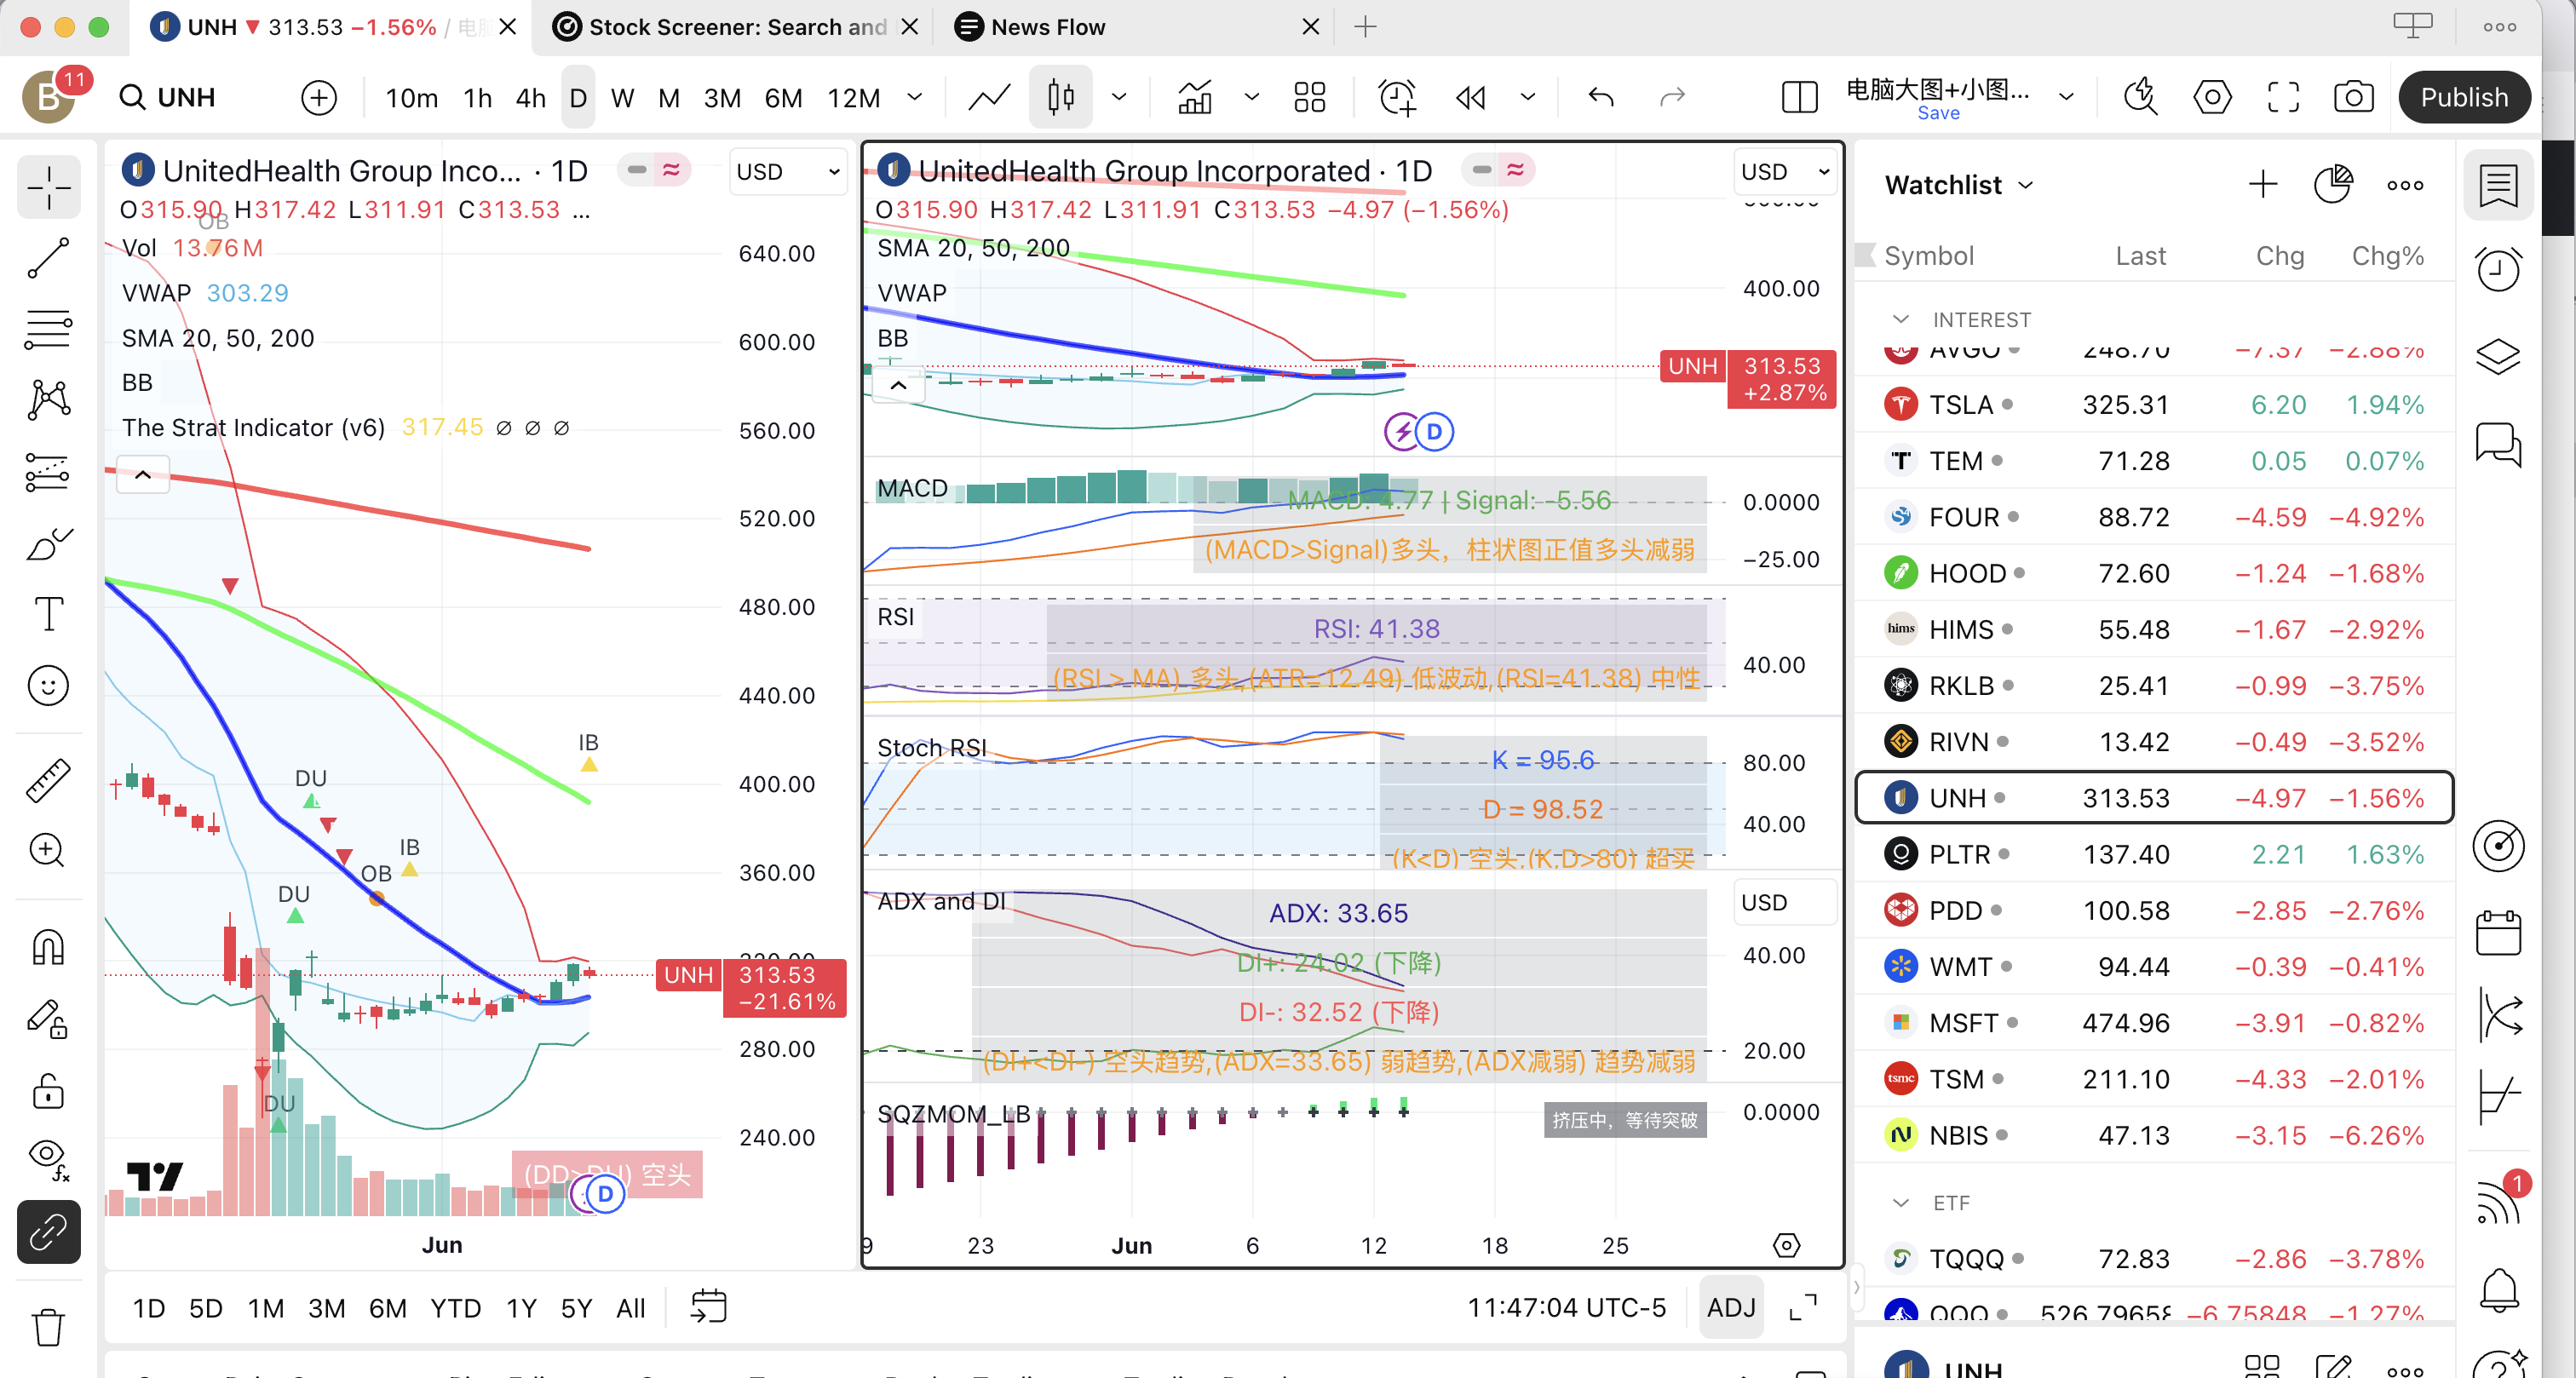The width and height of the screenshot is (2576, 1378).
Task: Toggle ADJ adjusted price data
Action: [1731, 1307]
